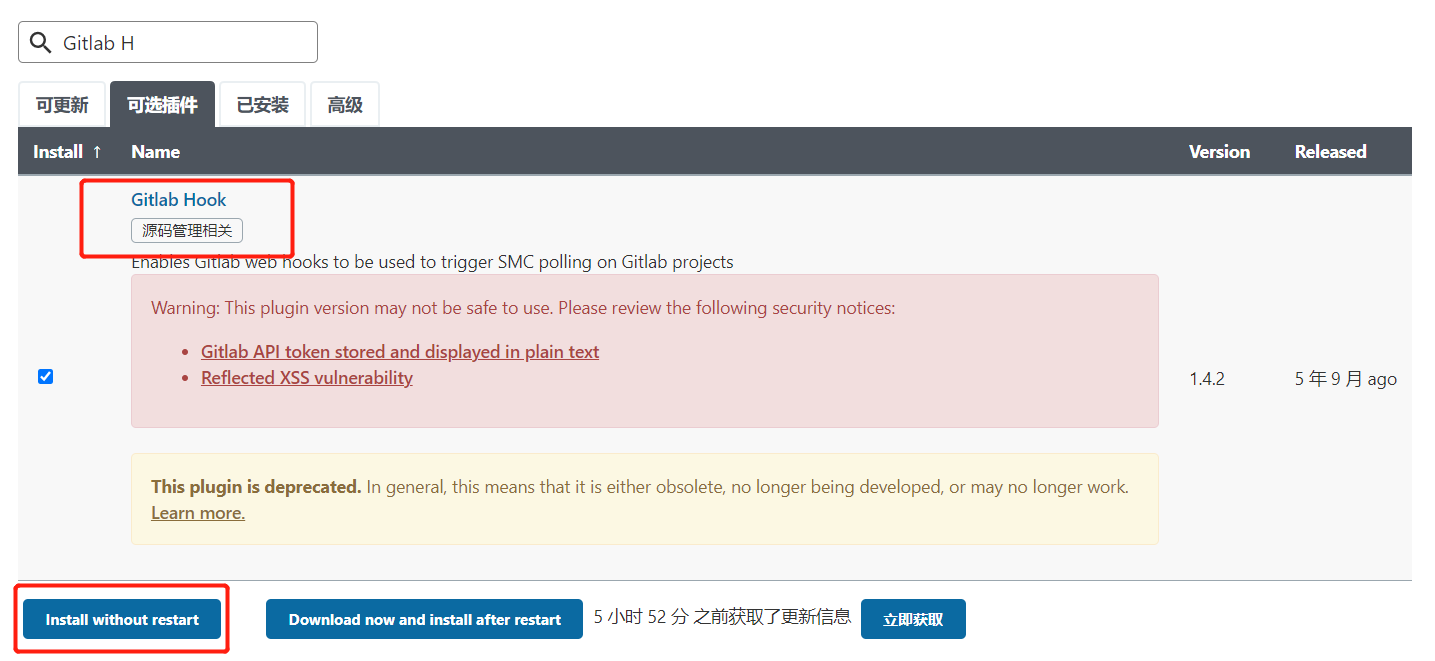Click the 立即获取 button to check updates
This screenshot has height=661, width=1435.
coord(913,620)
